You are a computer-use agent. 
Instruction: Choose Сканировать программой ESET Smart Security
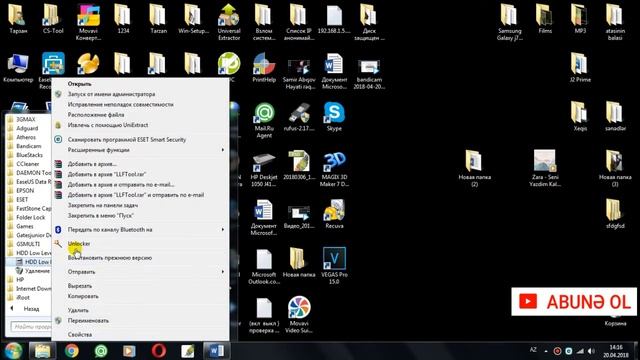[140, 140]
